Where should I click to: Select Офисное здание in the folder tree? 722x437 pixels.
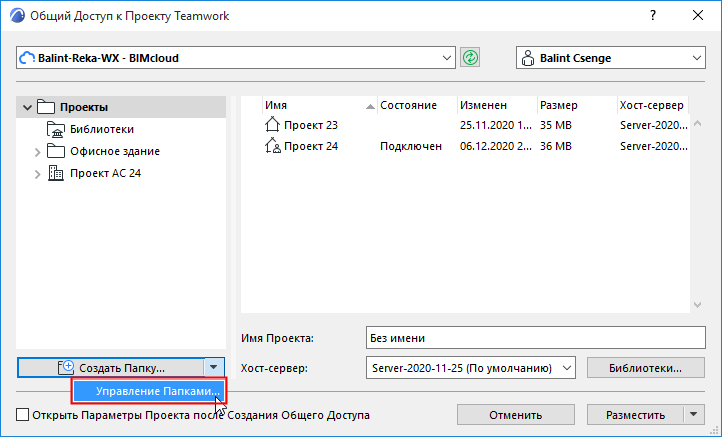click(x=115, y=151)
